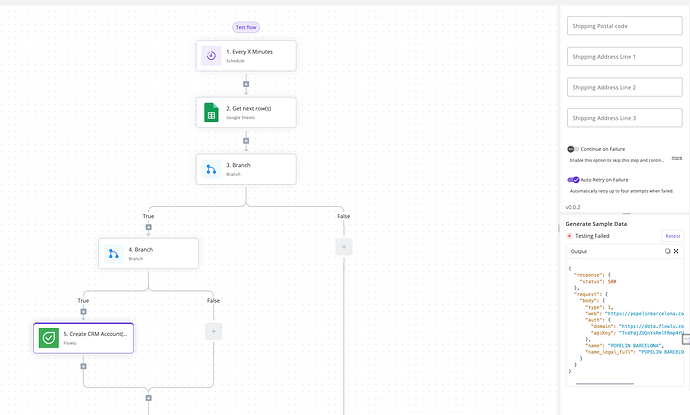This screenshot has height=415, width=690.
Task: Focus the Shipping Address Line 1 field
Action: click(x=624, y=57)
